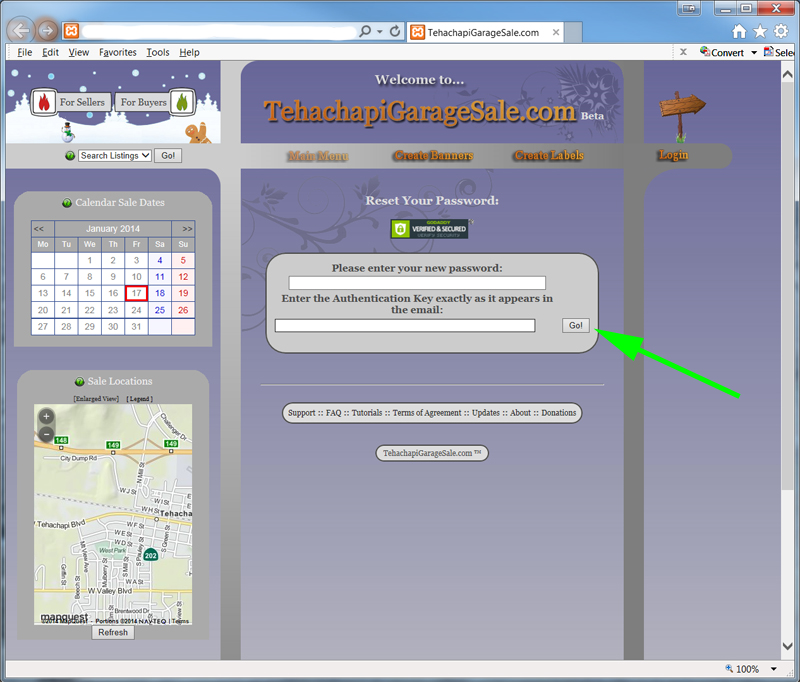Open Create Labels page

549,156
